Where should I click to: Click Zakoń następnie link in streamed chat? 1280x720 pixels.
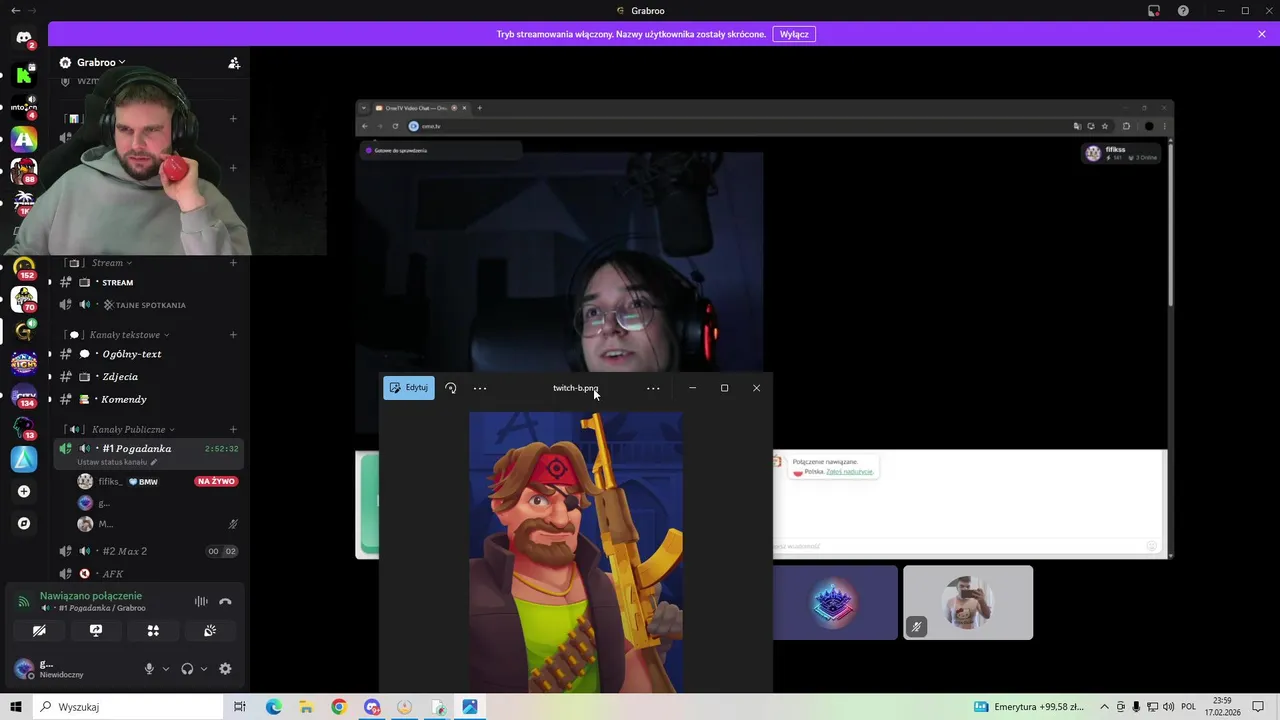(850, 471)
